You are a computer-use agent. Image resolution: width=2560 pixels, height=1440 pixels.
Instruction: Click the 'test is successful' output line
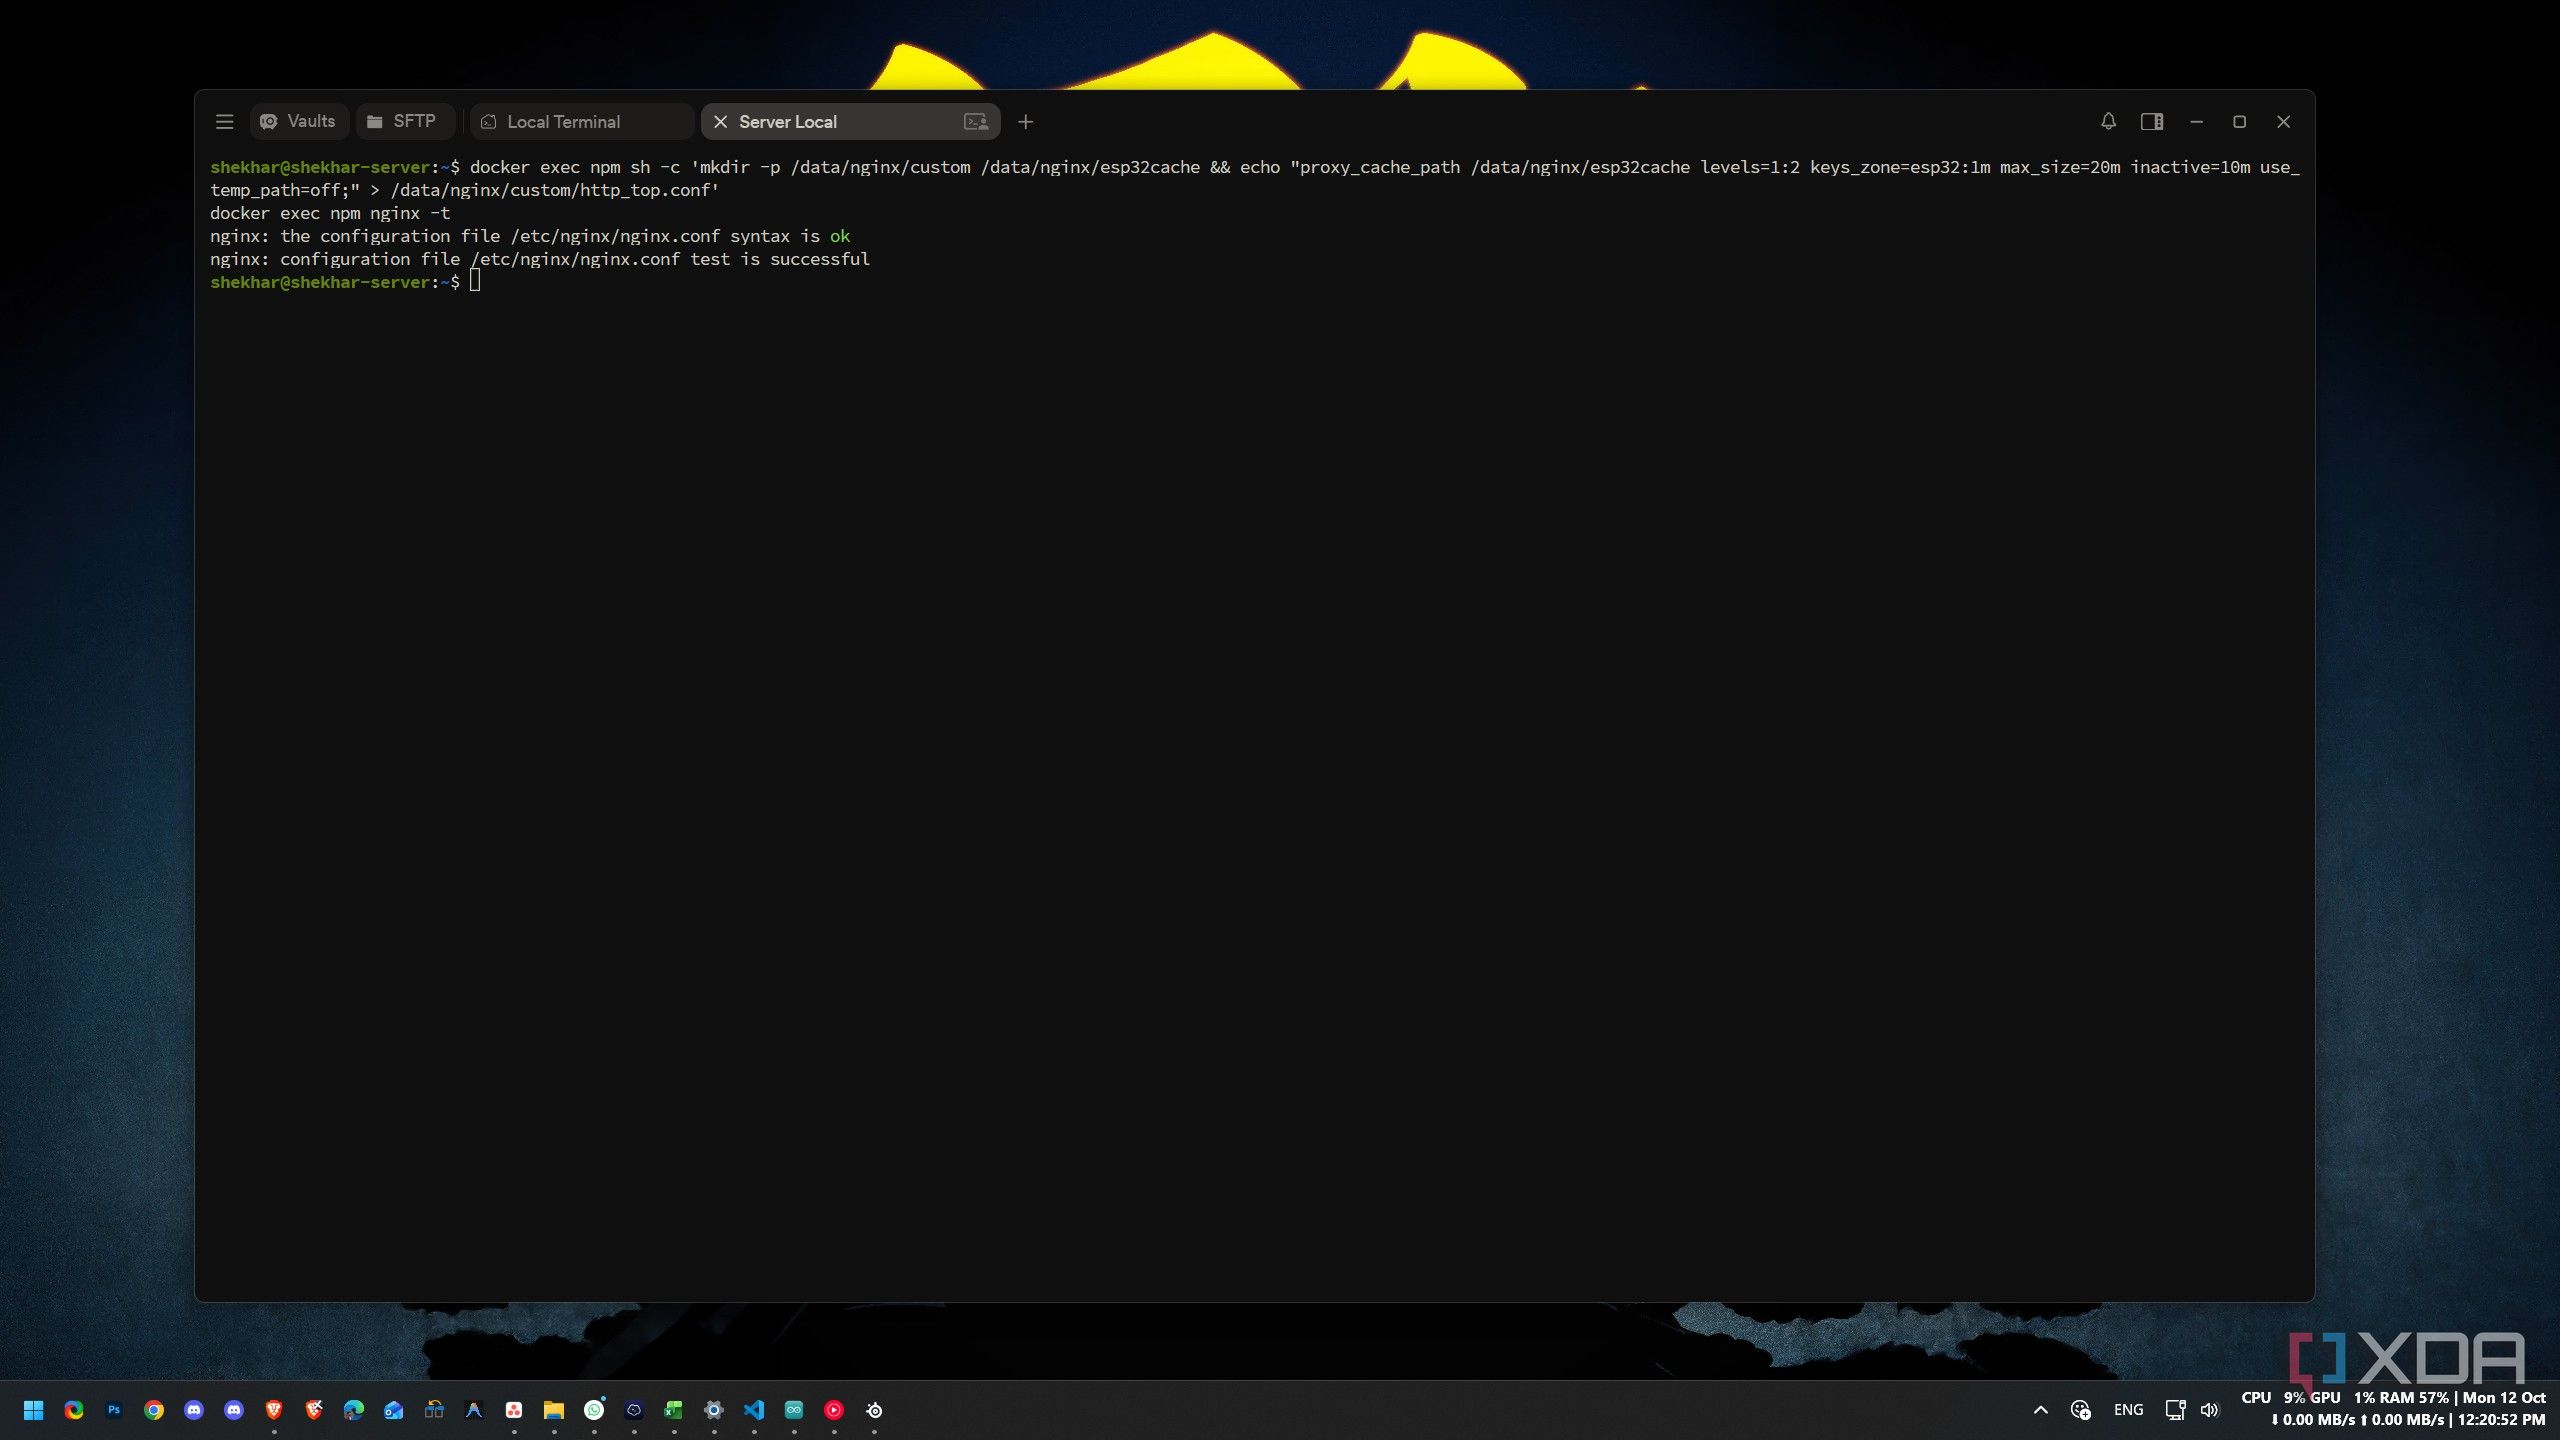[540, 259]
